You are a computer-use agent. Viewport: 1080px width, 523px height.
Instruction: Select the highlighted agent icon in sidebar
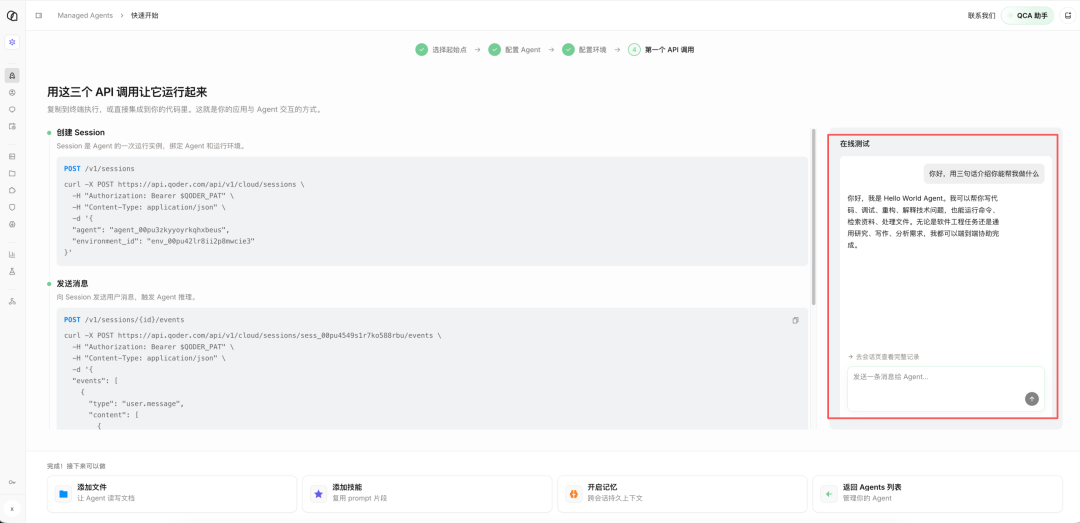[x=12, y=75]
